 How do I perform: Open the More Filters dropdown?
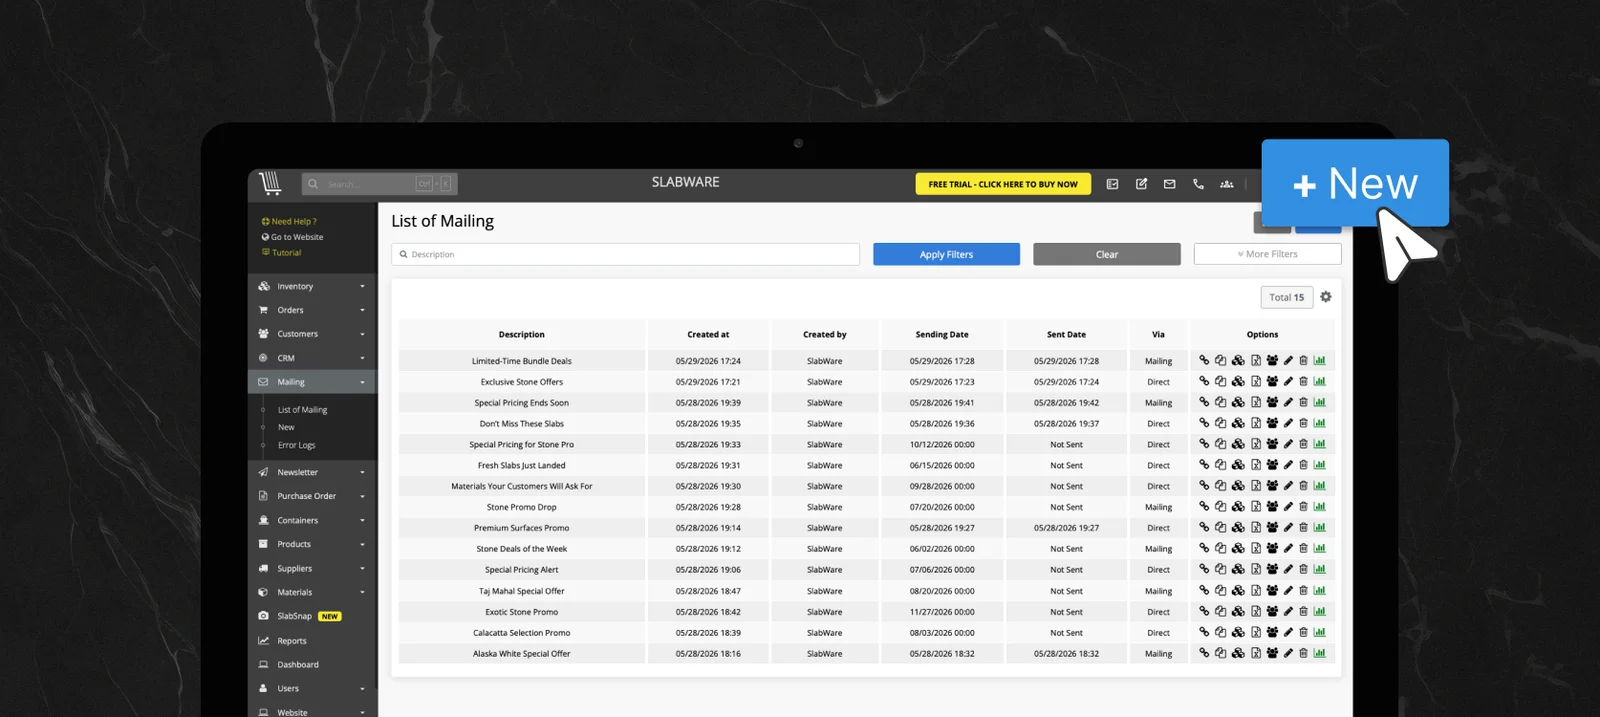(1267, 254)
